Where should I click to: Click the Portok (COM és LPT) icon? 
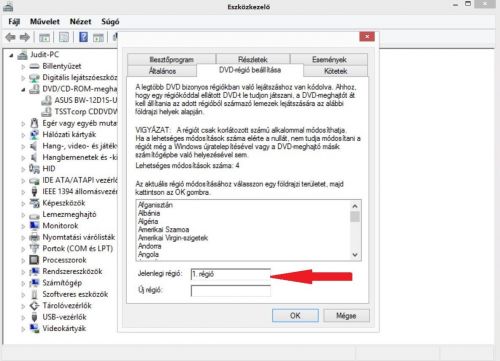(34, 249)
